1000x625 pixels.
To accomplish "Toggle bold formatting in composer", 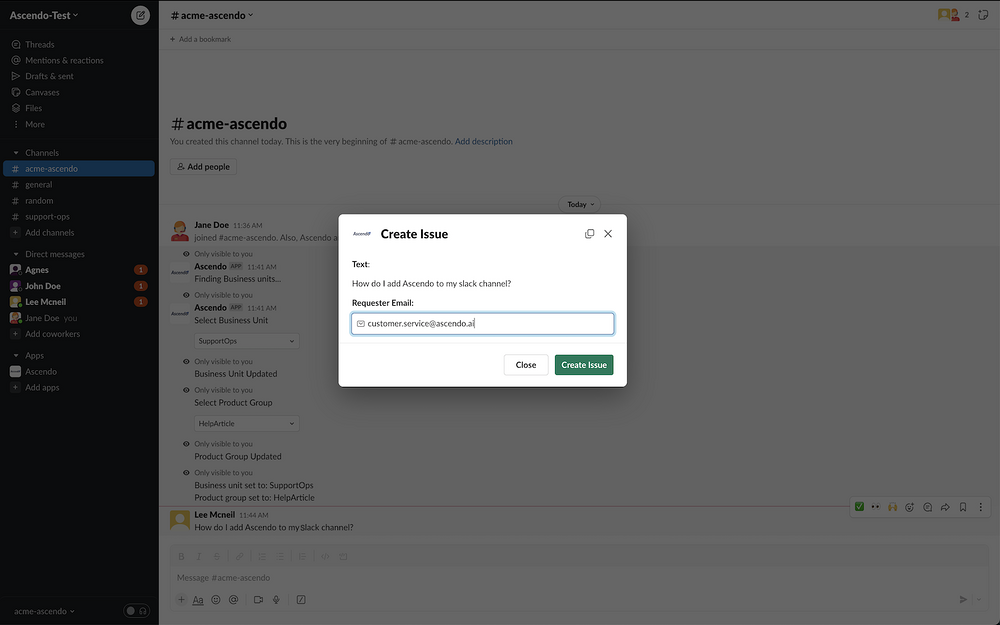I will [x=181, y=556].
